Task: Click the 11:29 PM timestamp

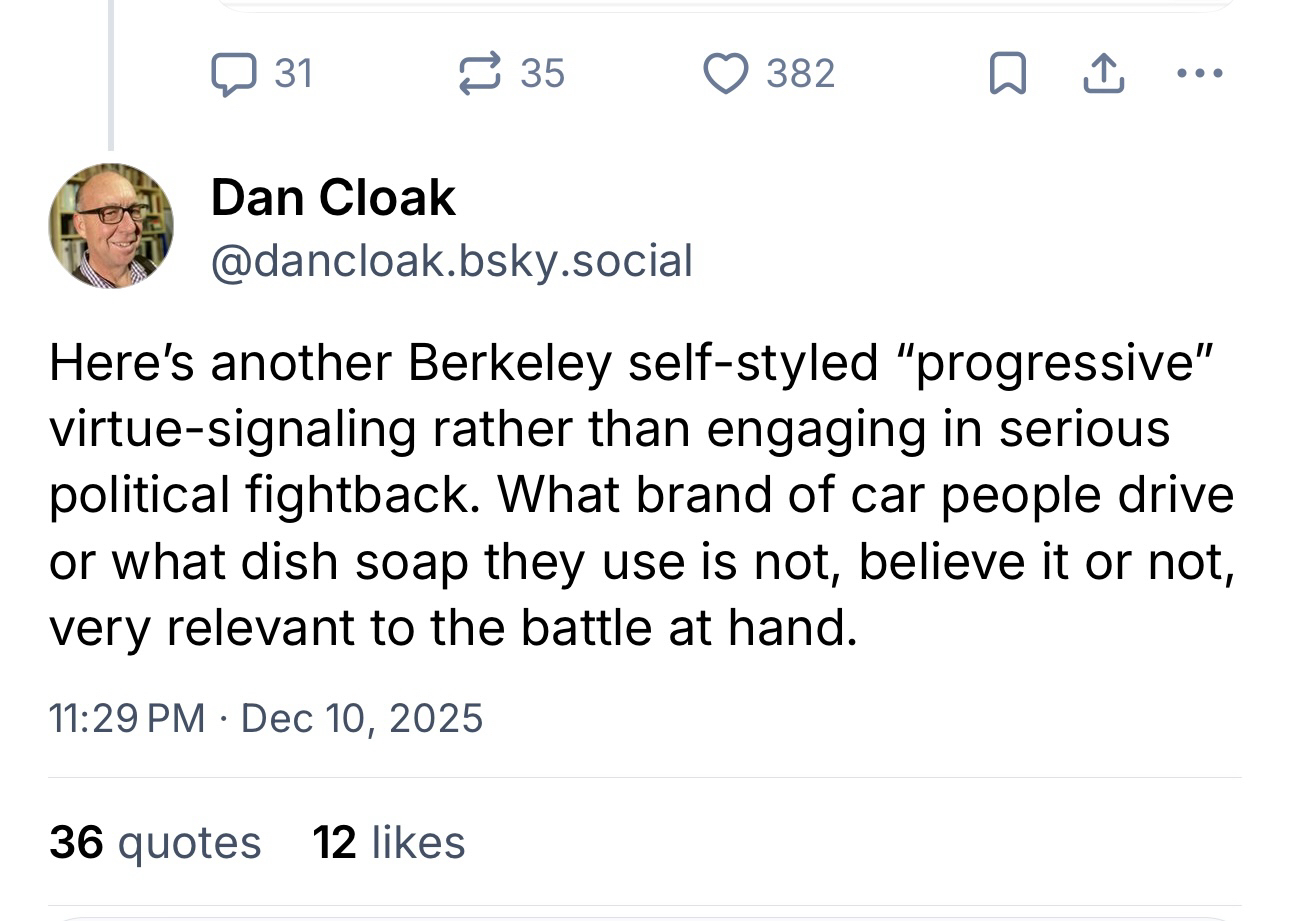Action: (x=126, y=718)
